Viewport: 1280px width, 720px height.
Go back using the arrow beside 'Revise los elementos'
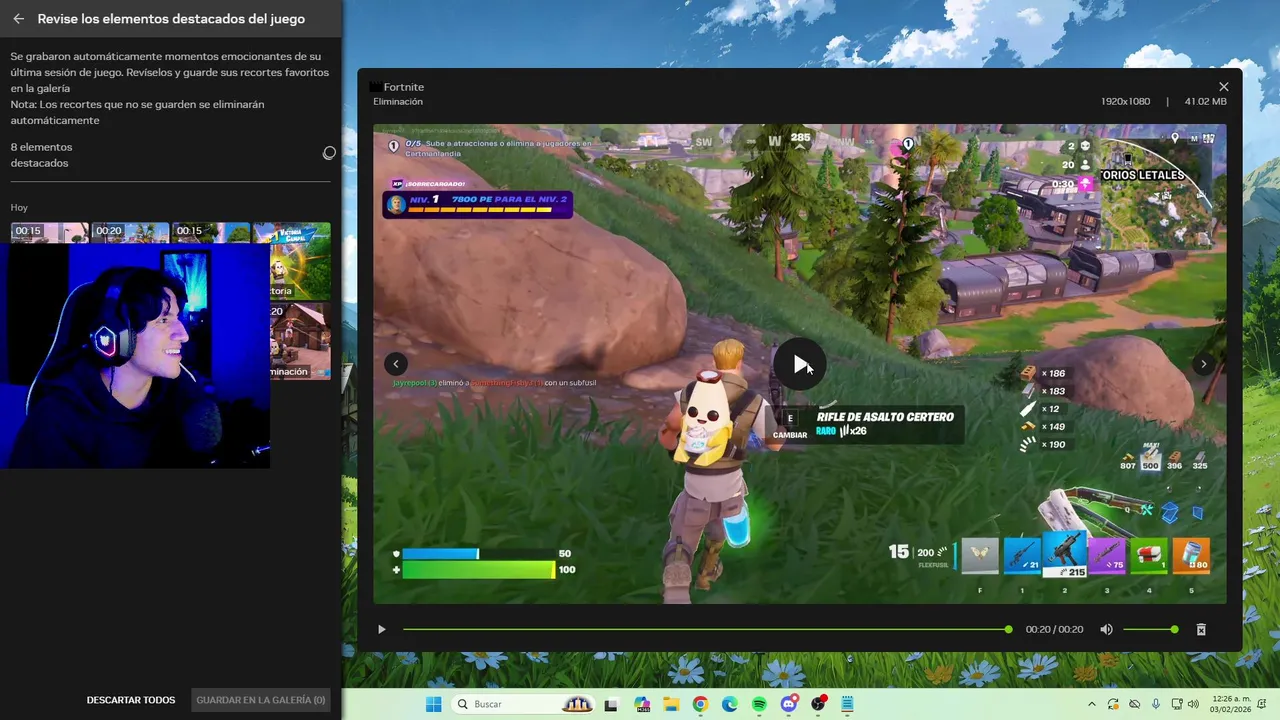pyautogui.click(x=18, y=19)
